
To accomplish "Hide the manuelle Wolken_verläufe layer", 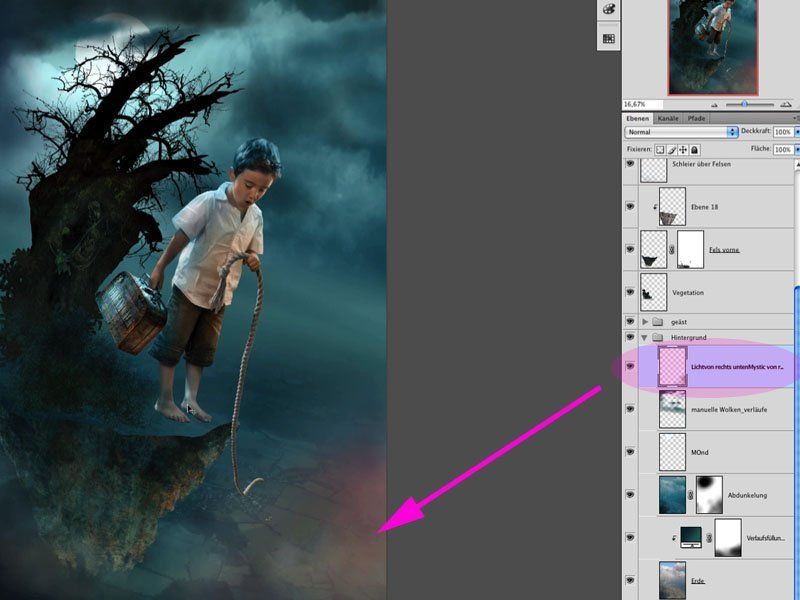I will pyautogui.click(x=630, y=409).
